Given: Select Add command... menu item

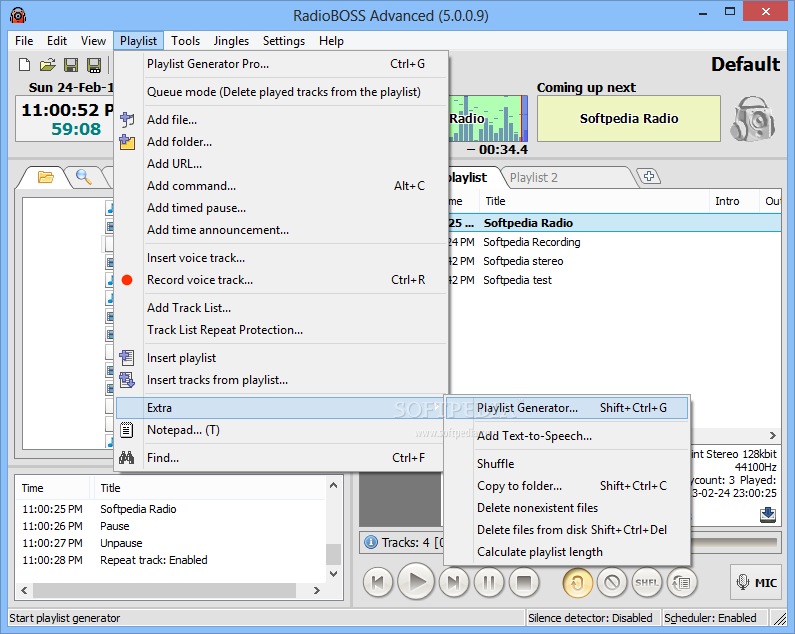Looking at the screenshot, I should pos(283,186).
